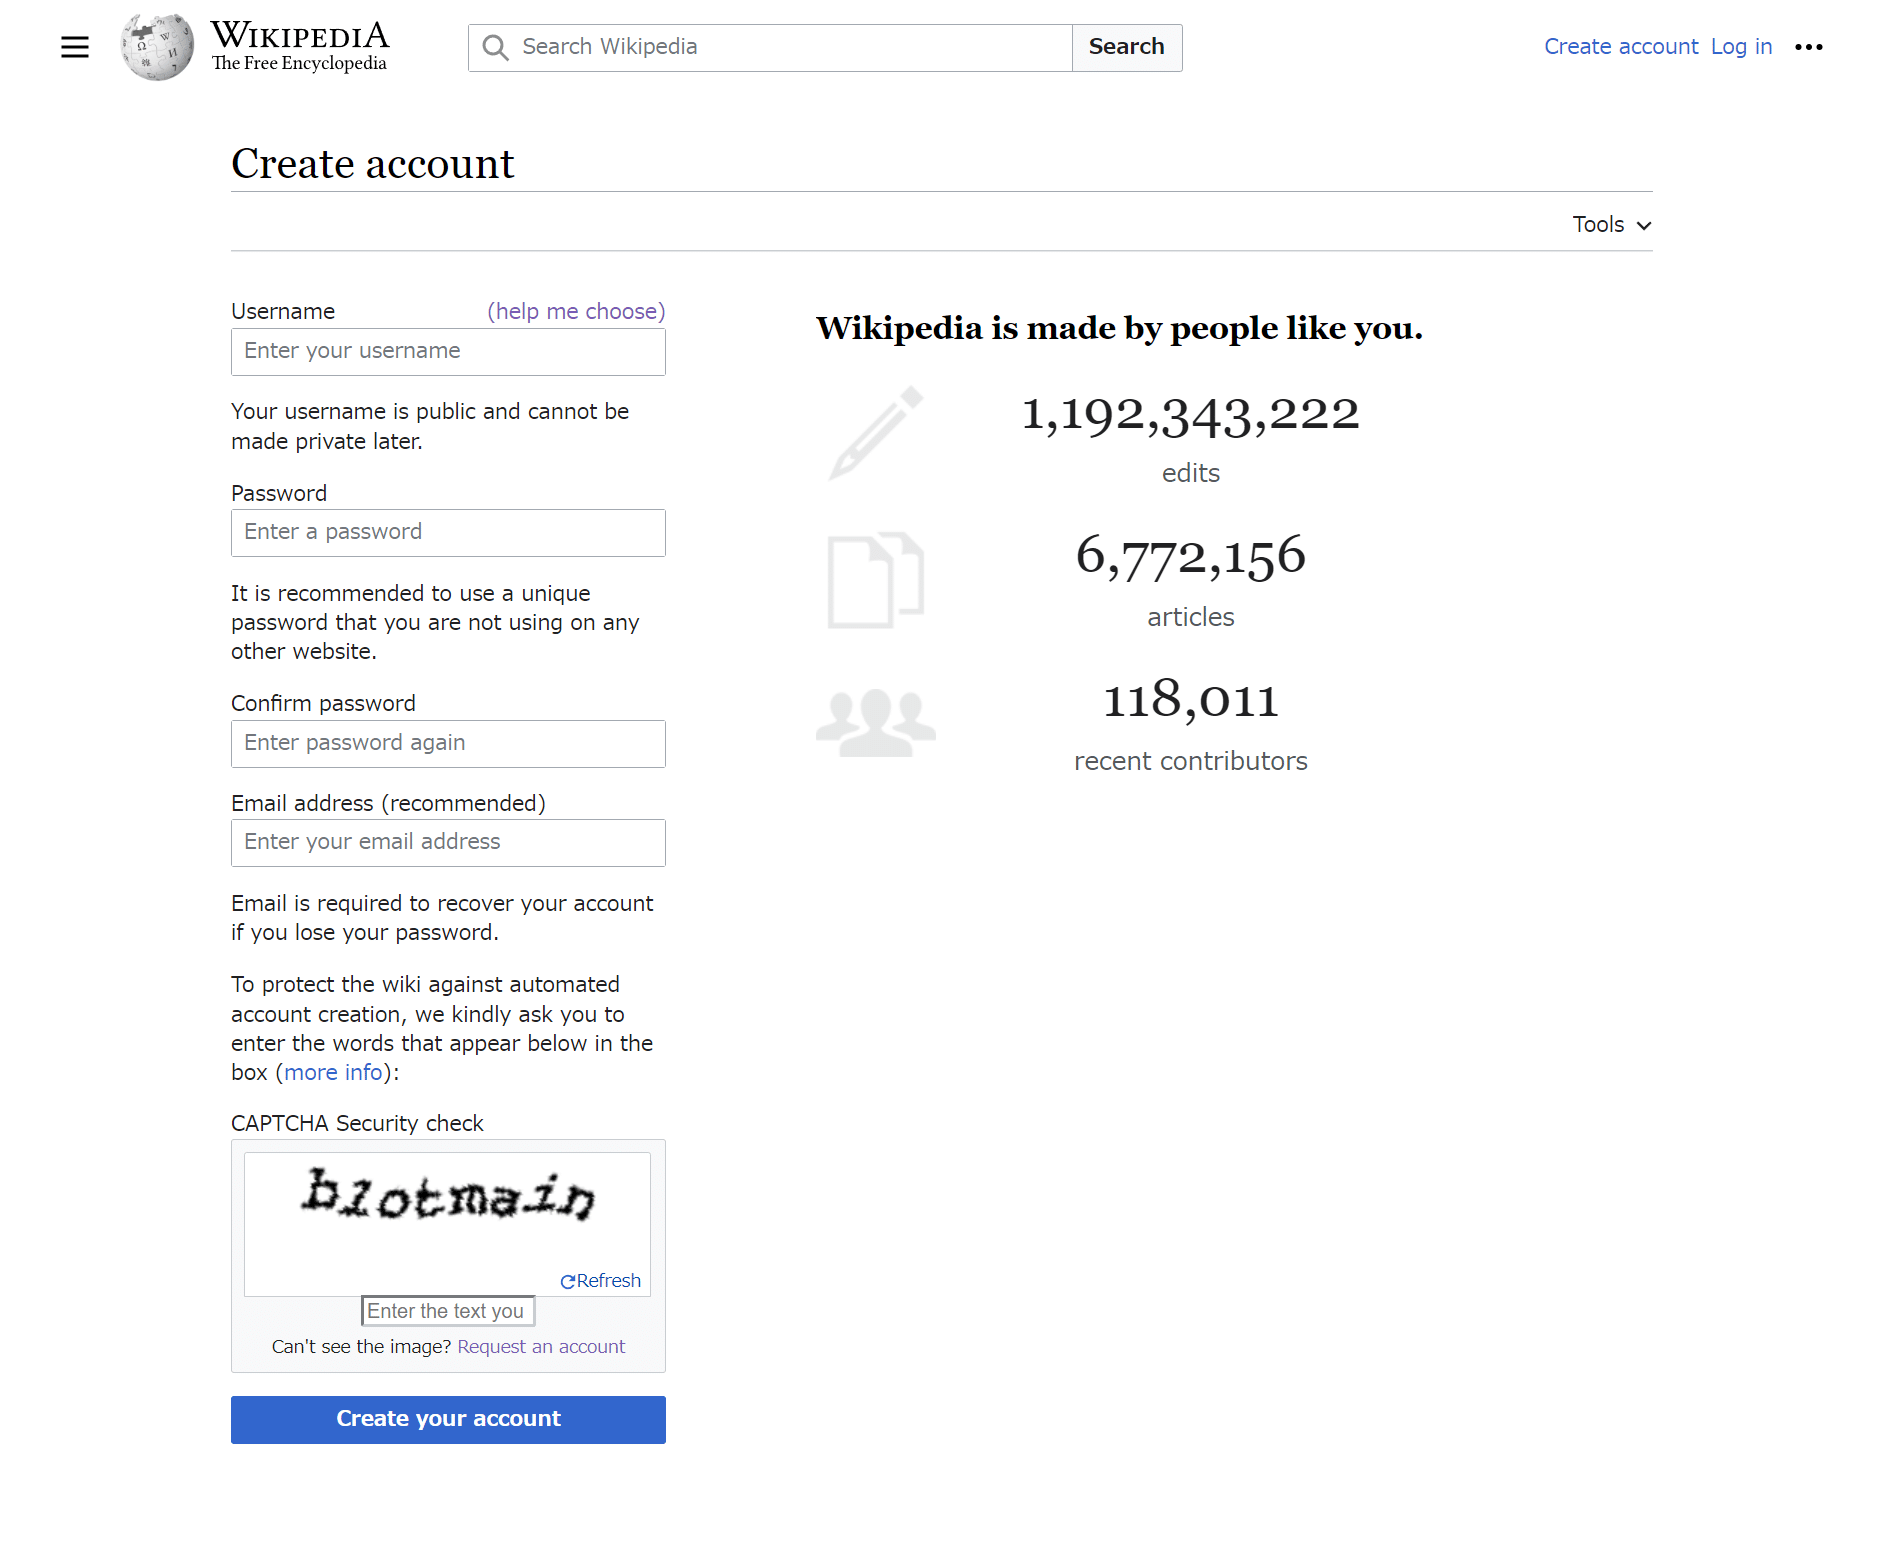Collapse the Tools menu chevron
Image resolution: width=1887 pixels, height=1552 pixels.
1643,225
